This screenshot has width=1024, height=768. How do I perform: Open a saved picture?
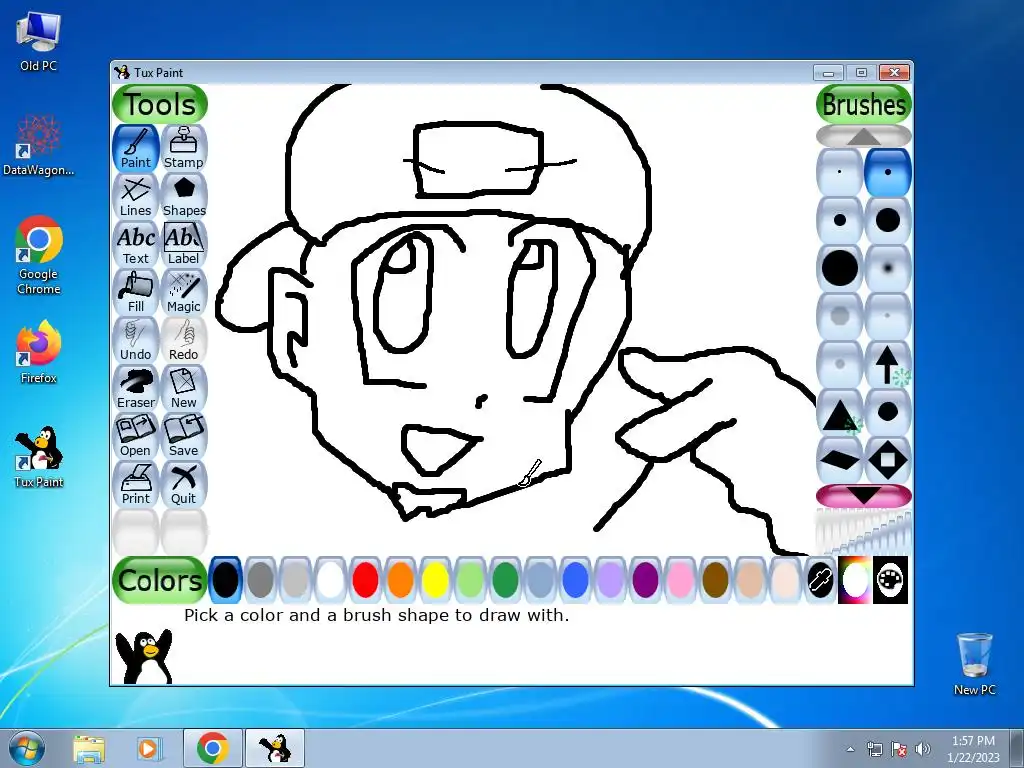pyautogui.click(x=136, y=436)
